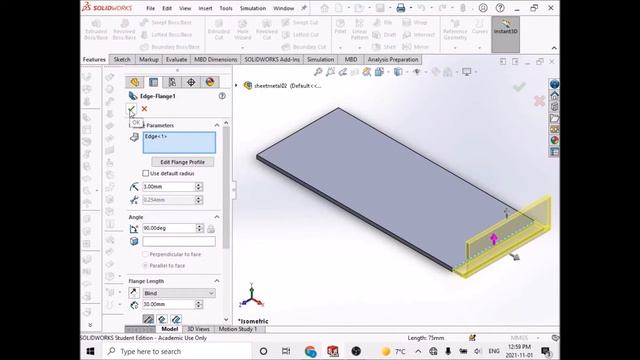Cancel the Edge-Flange with the red X

click(x=144, y=109)
